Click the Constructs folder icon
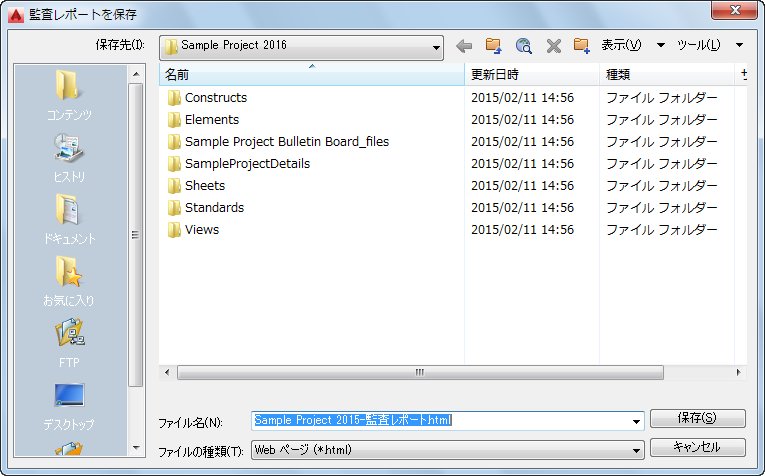Image resolution: width=765 pixels, height=476 pixels. pos(174,98)
